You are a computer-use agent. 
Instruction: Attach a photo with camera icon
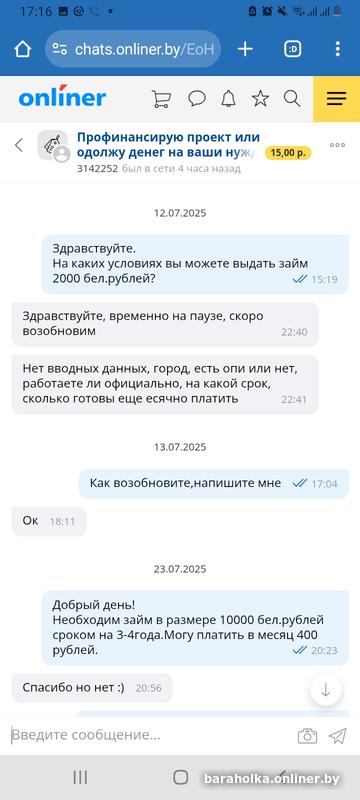pos(307,735)
